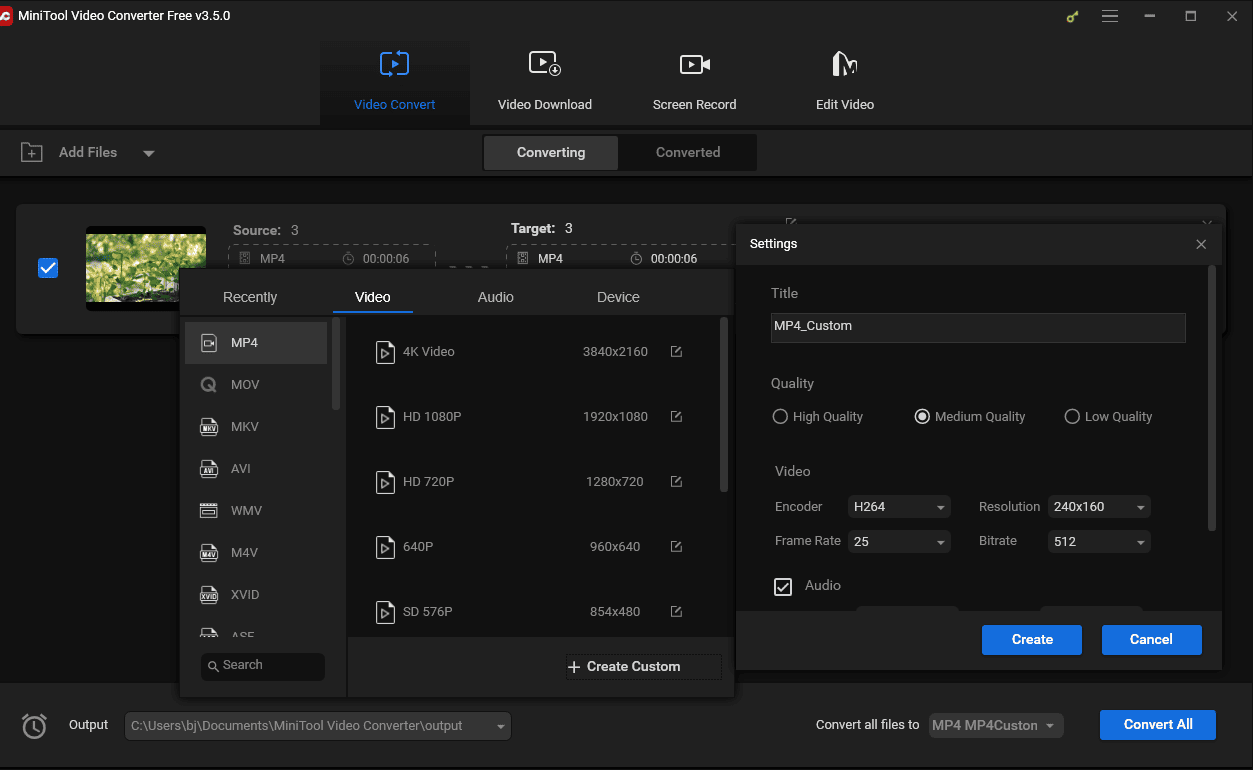1253x770 pixels.
Task: Click the Cancel button
Action: point(1151,640)
